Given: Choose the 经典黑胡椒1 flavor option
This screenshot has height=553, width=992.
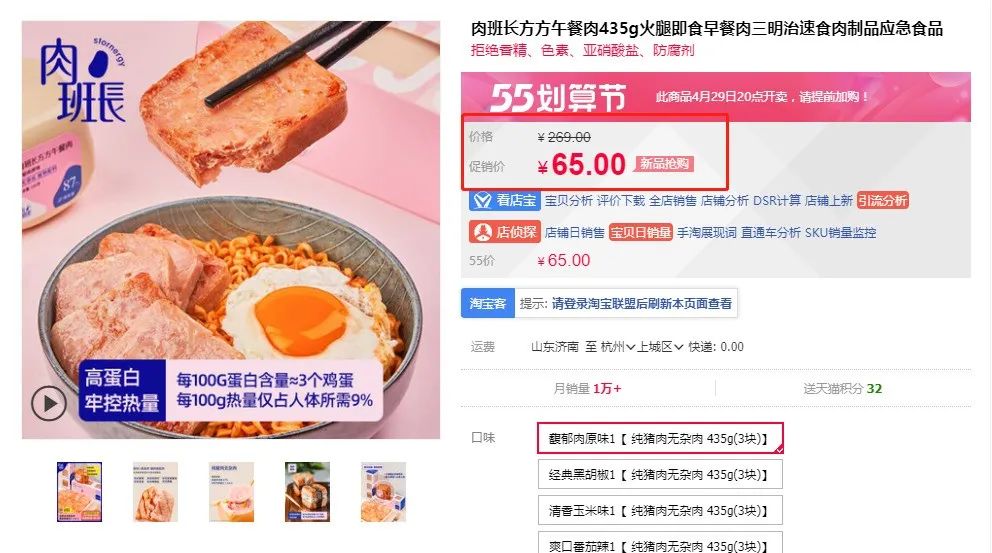Looking at the screenshot, I should point(660,475).
